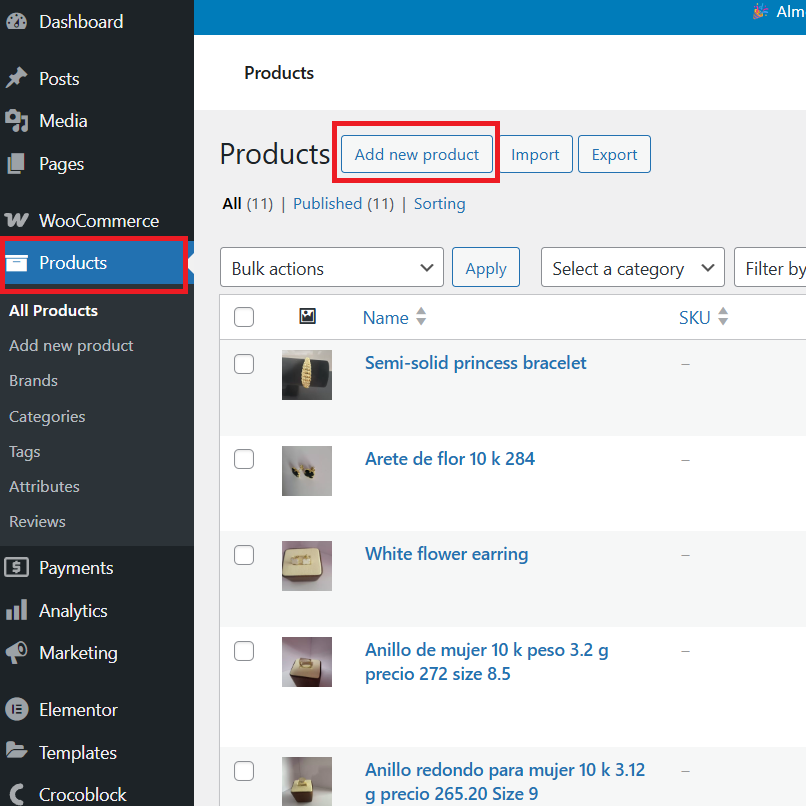Viewport: 806px width, 806px height.
Task: Sort products by Name column
Action: (x=386, y=318)
